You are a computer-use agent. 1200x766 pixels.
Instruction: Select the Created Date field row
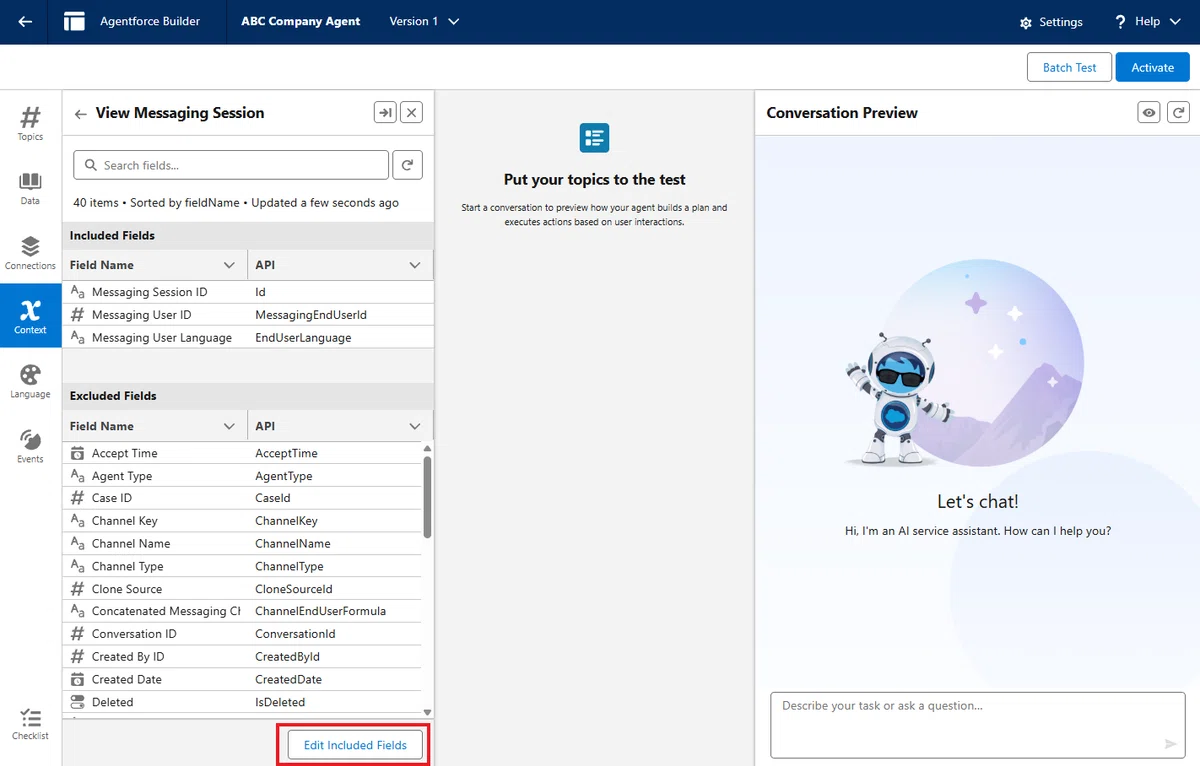coord(242,679)
